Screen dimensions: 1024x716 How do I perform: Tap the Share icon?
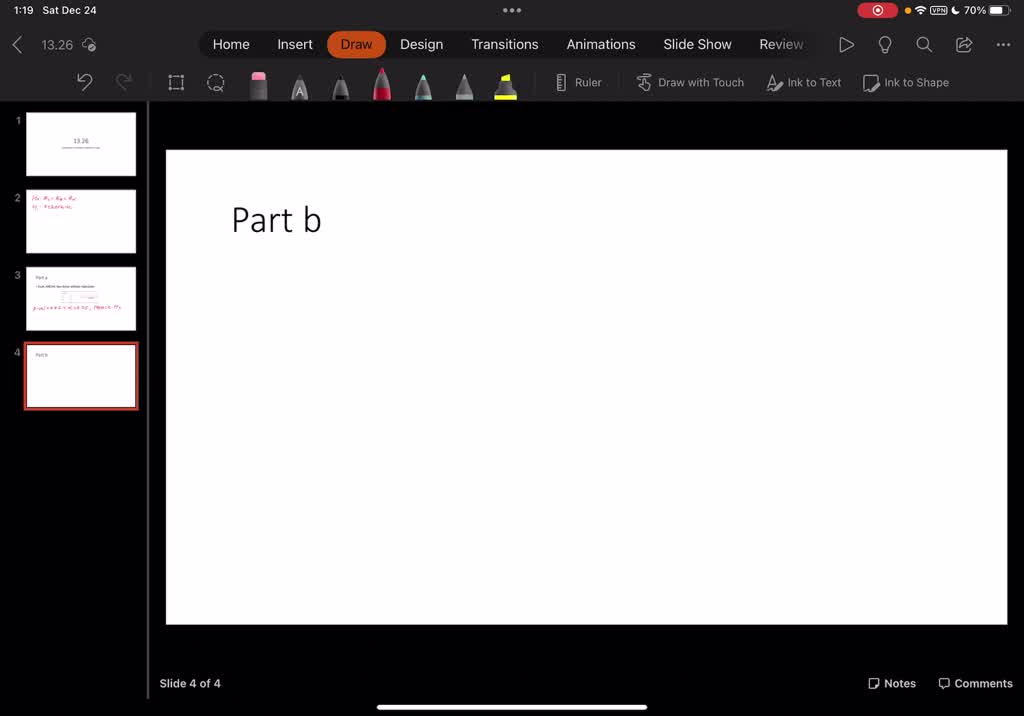(964, 45)
